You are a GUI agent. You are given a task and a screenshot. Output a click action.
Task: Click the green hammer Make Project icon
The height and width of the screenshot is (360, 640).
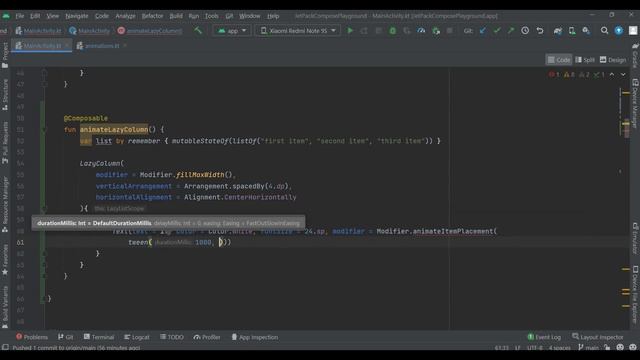(x=198, y=31)
